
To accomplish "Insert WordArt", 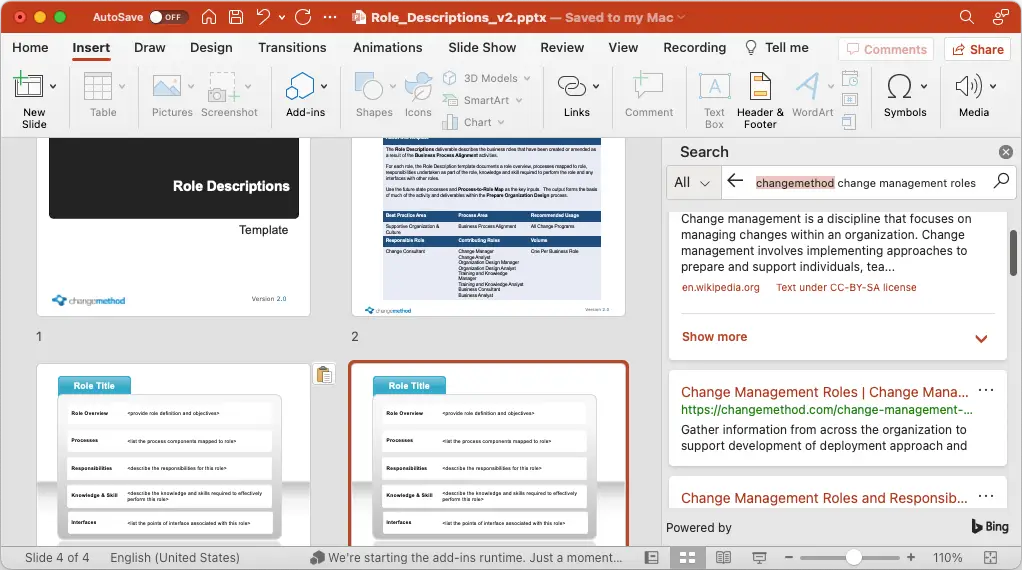I will [x=812, y=95].
